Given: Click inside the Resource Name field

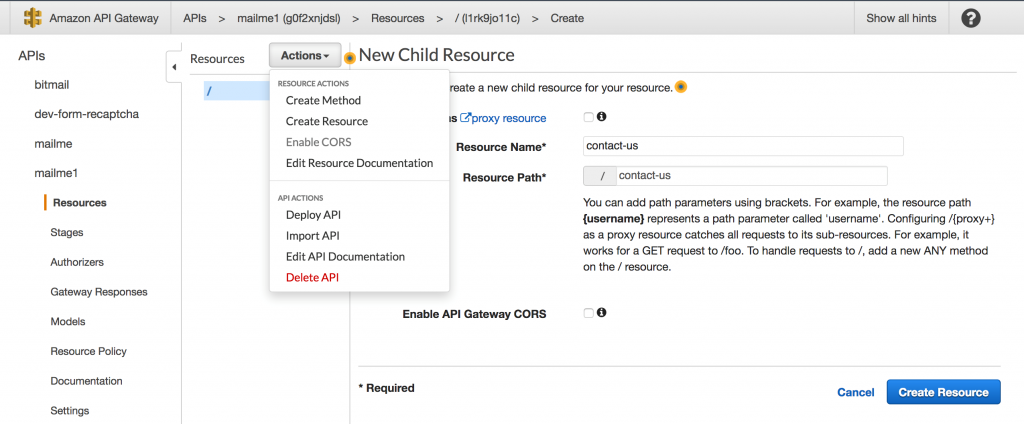Looking at the screenshot, I should coord(743,146).
